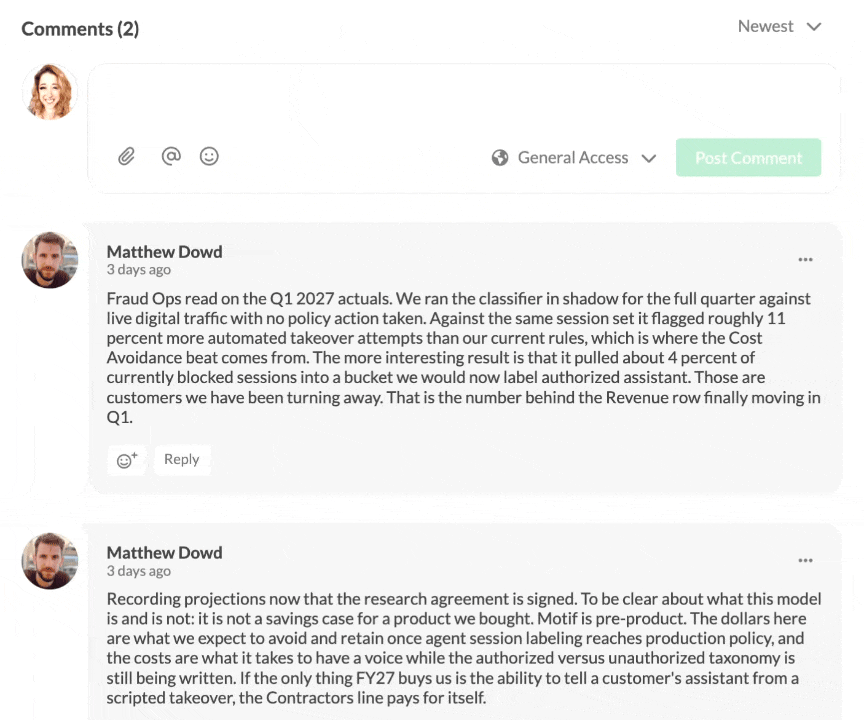Click the chevron beside General Access
Screen dimensions: 864x720
pyautogui.click(x=649, y=159)
